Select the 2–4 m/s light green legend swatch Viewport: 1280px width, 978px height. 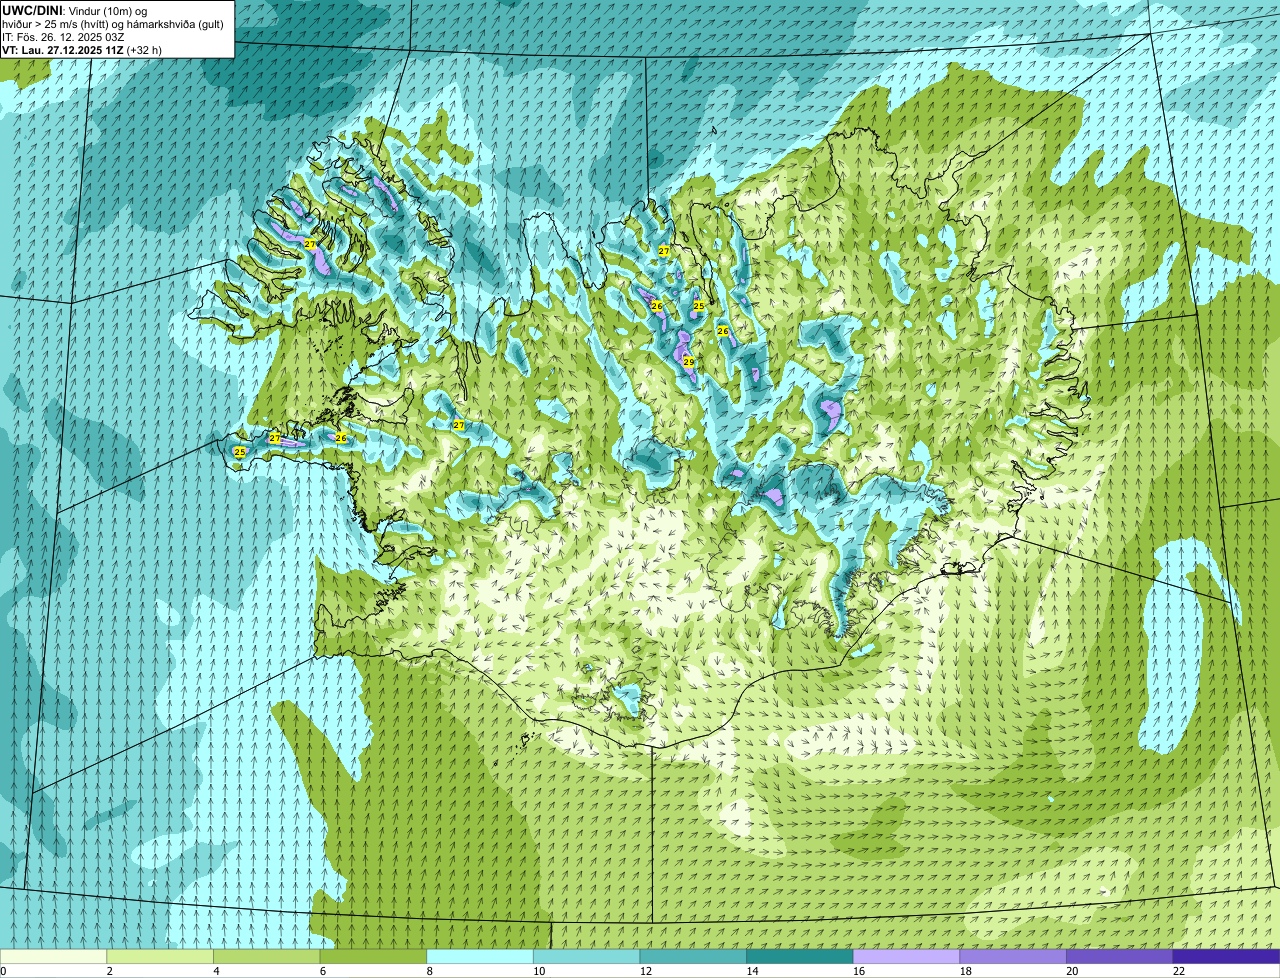160,956
